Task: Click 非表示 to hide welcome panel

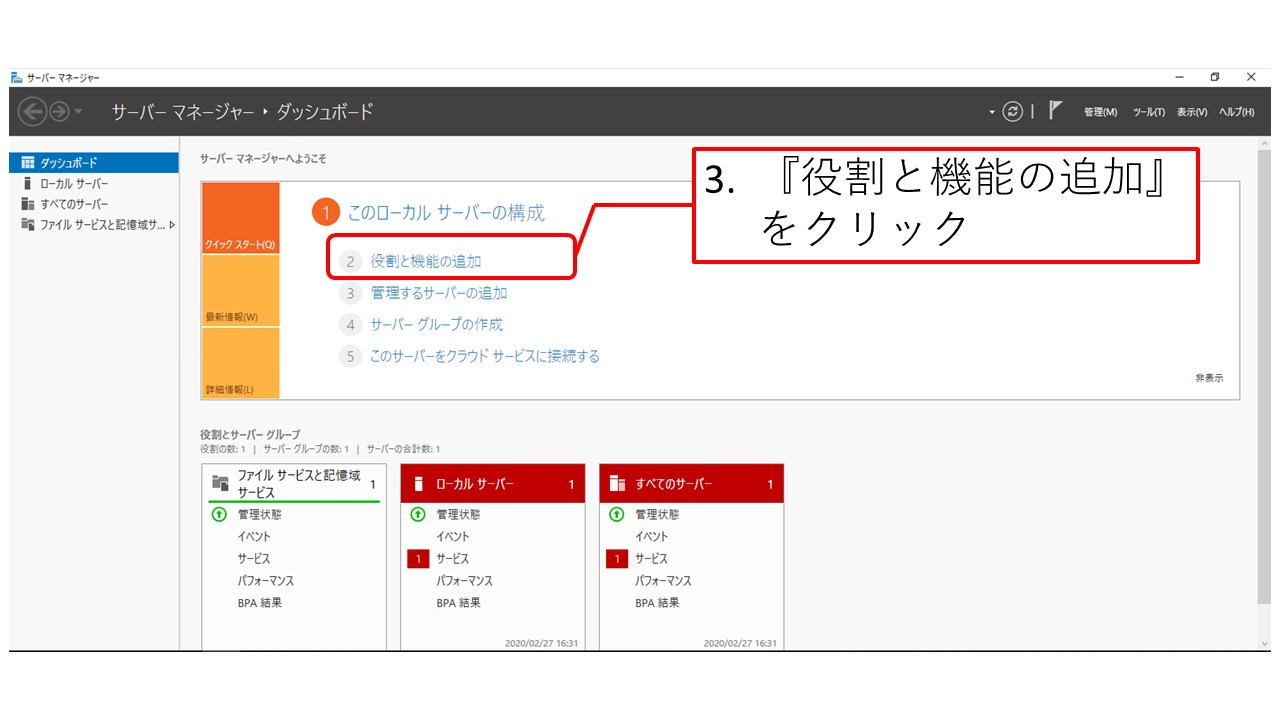Action: point(1208,379)
